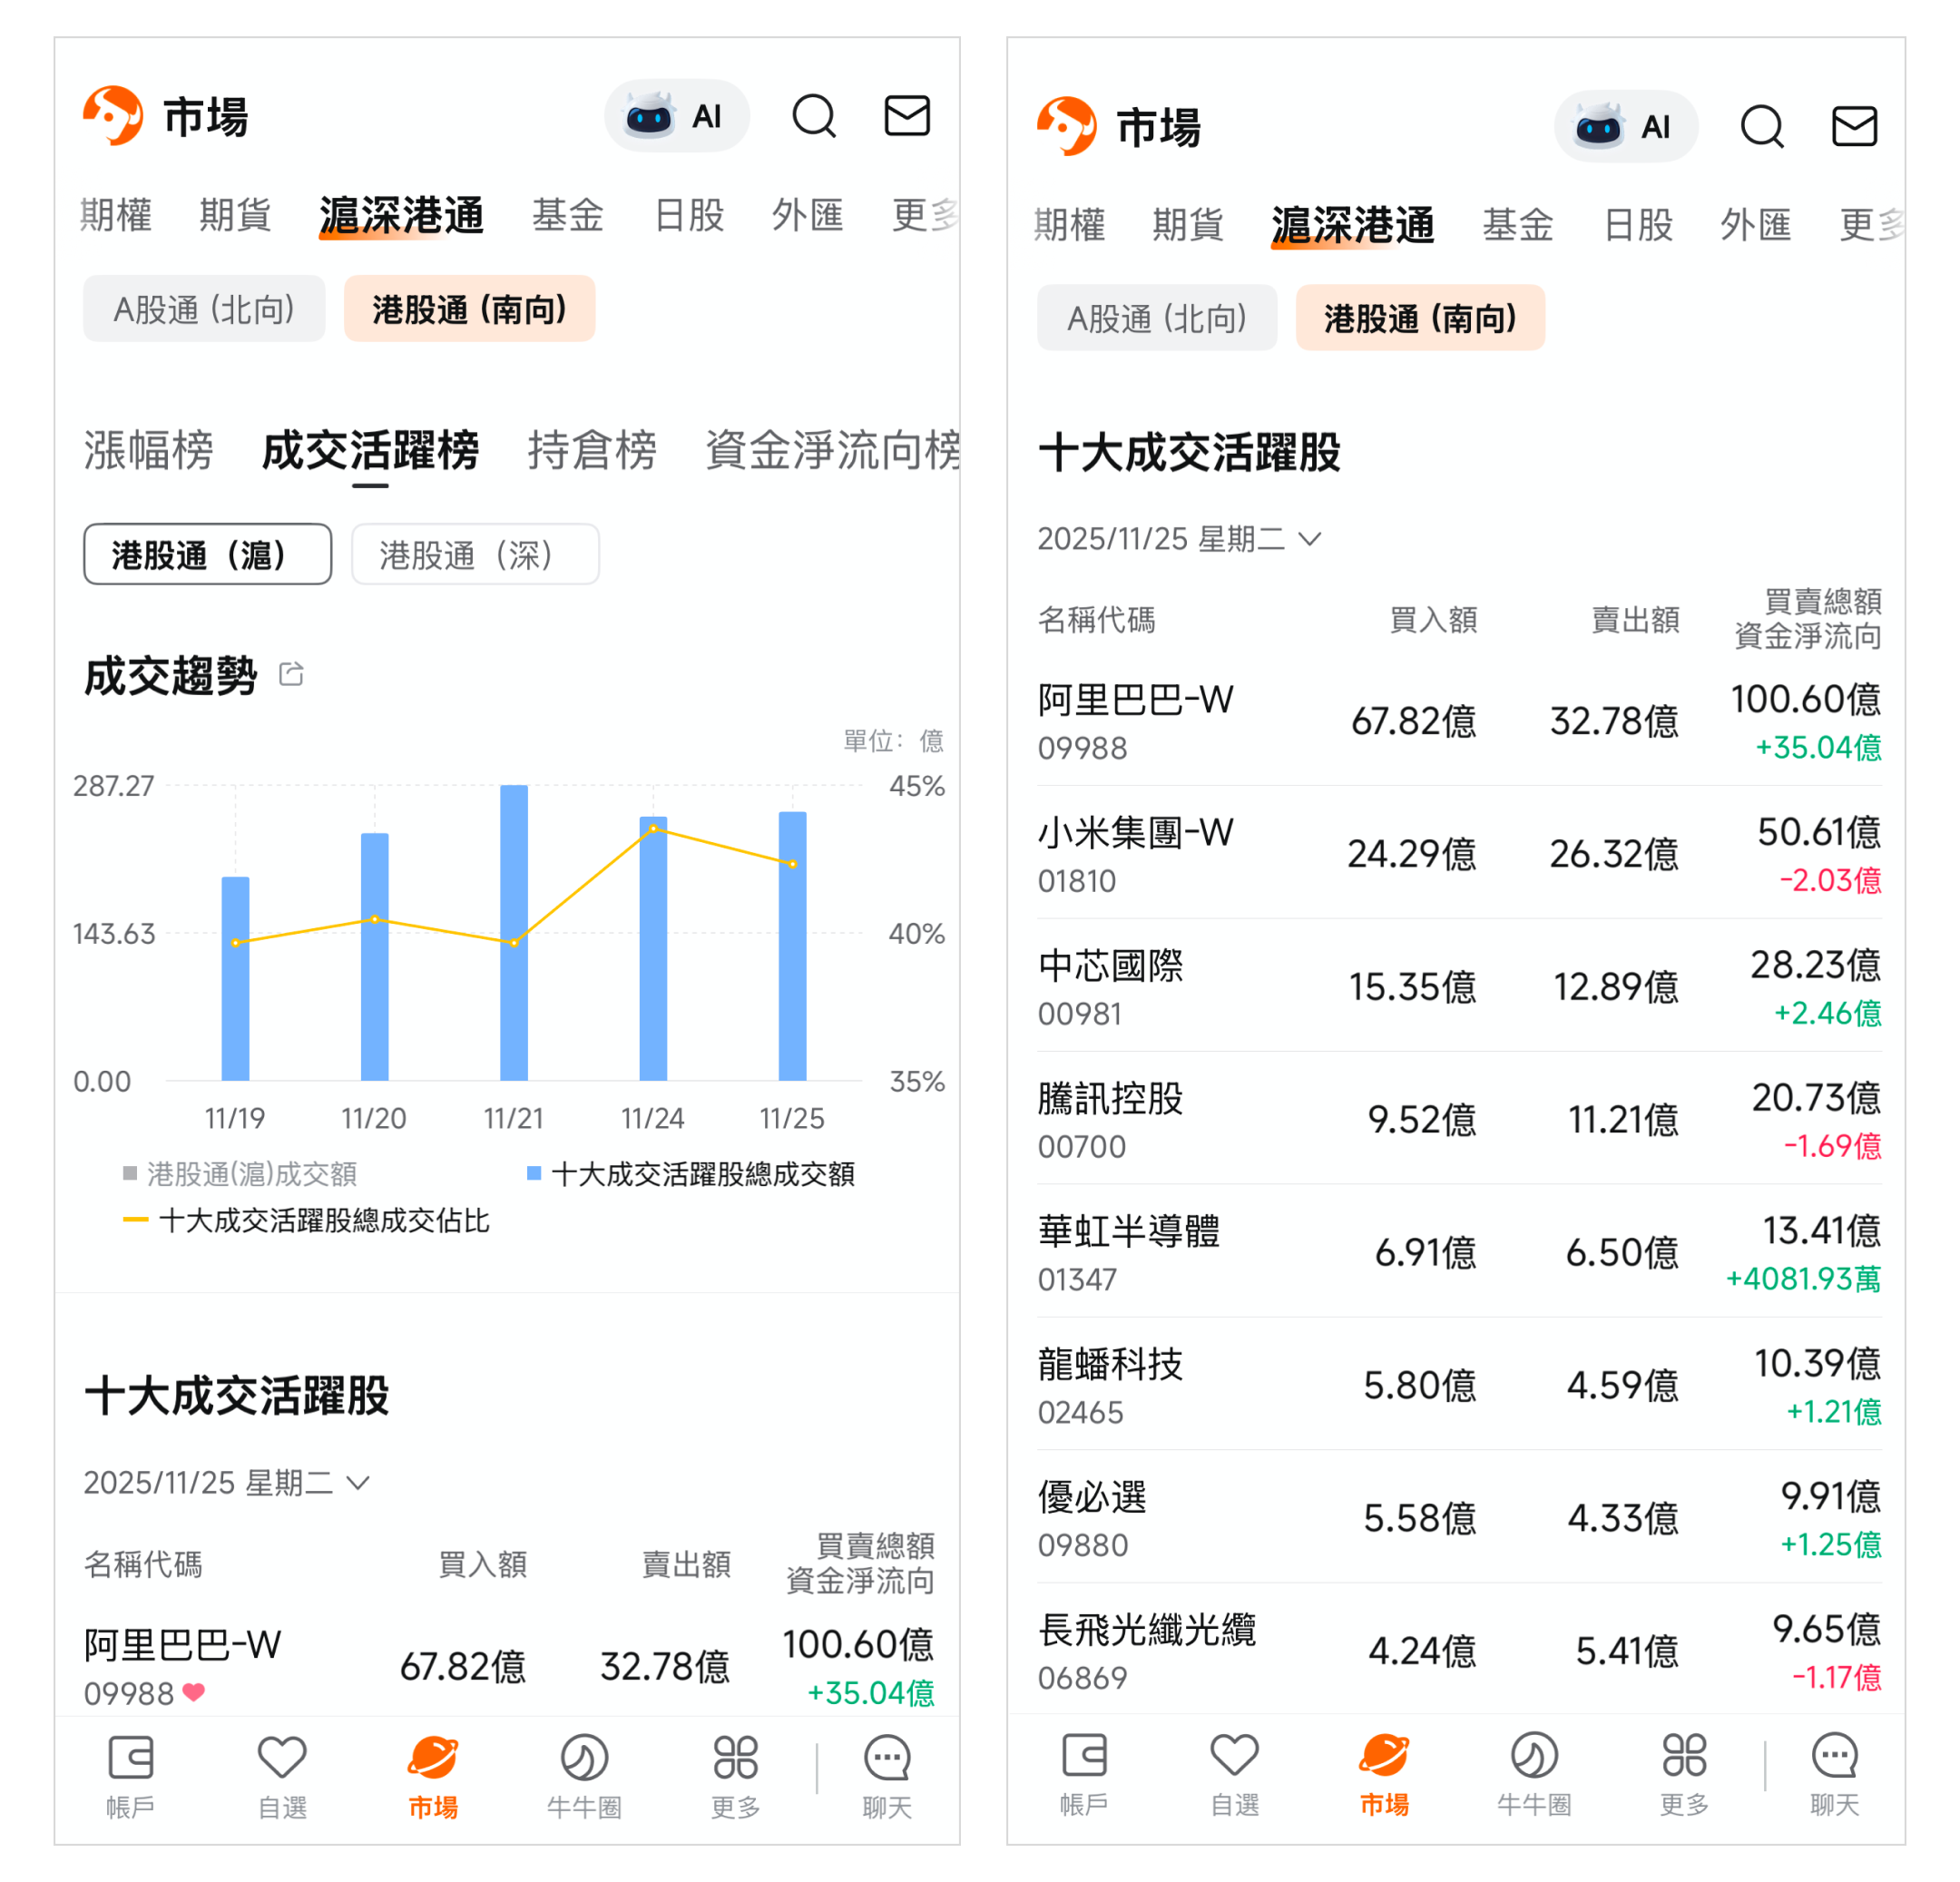This screenshot has height=1882, width=1960.
Task: Open AI assistant in left panel
Action: pos(677,116)
